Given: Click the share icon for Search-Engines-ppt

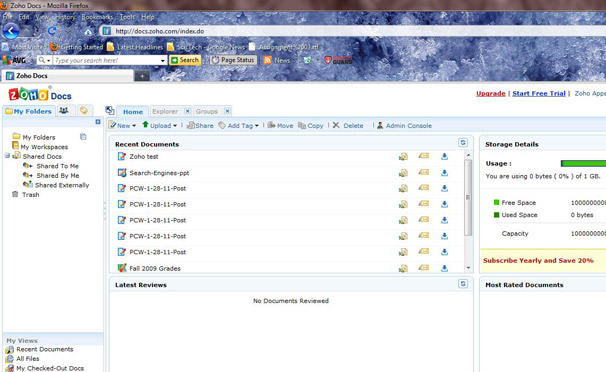Looking at the screenshot, I should [403, 173].
